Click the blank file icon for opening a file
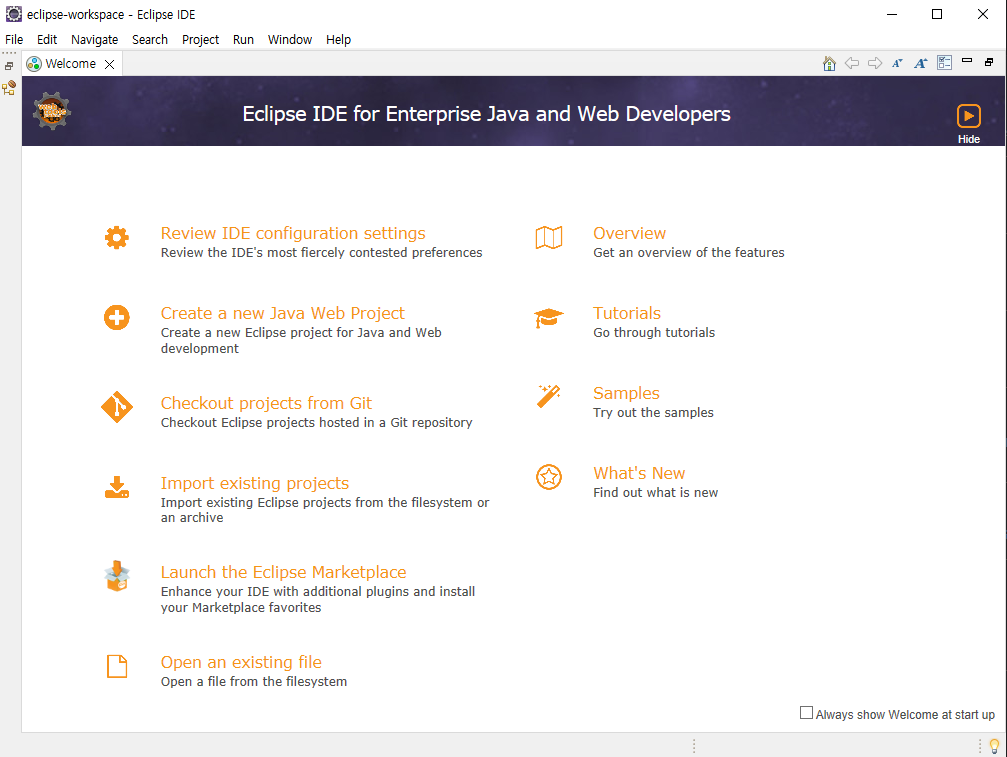This screenshot has height=757, width=1007. tap(117, 666)
